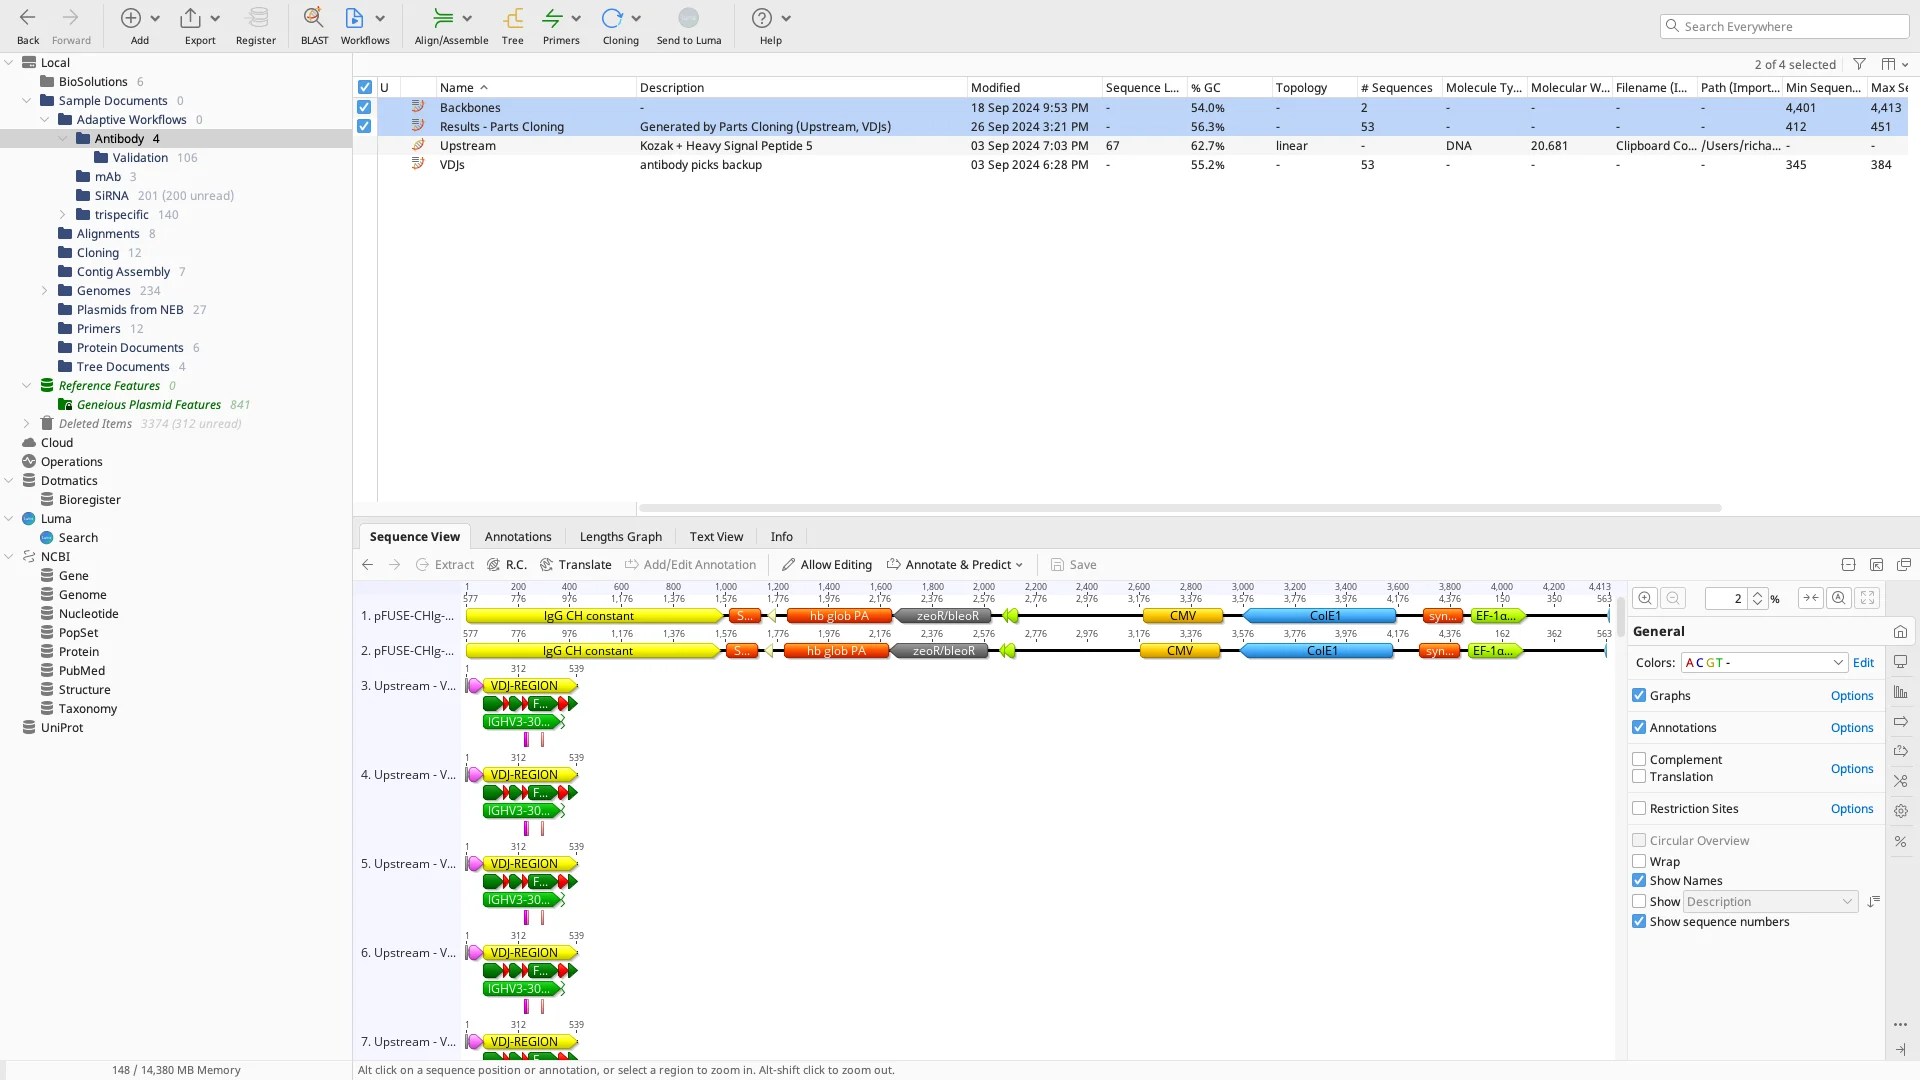Screen dimensions: 1920x1080
Task: Click the split viewer layout icon
Action: tap(1848, 565)
